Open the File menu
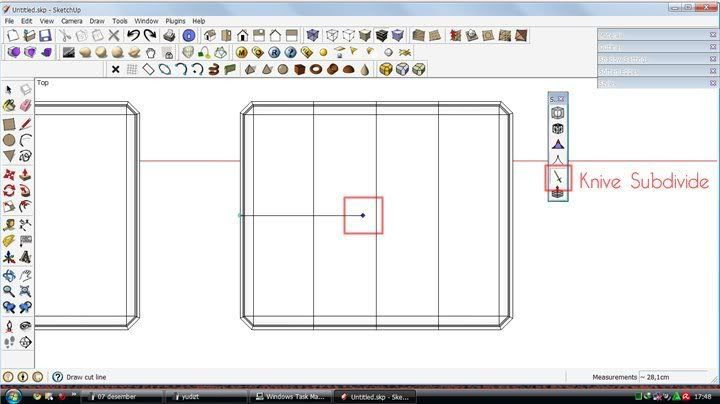 9,21
